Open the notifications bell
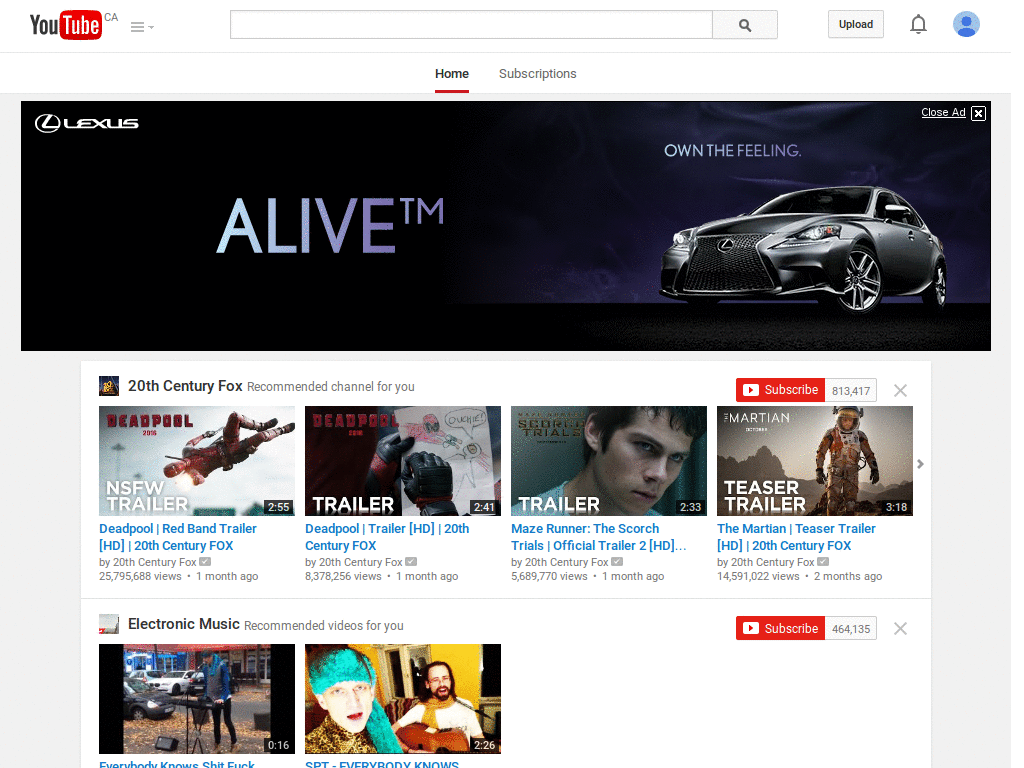 pos(918,24)
